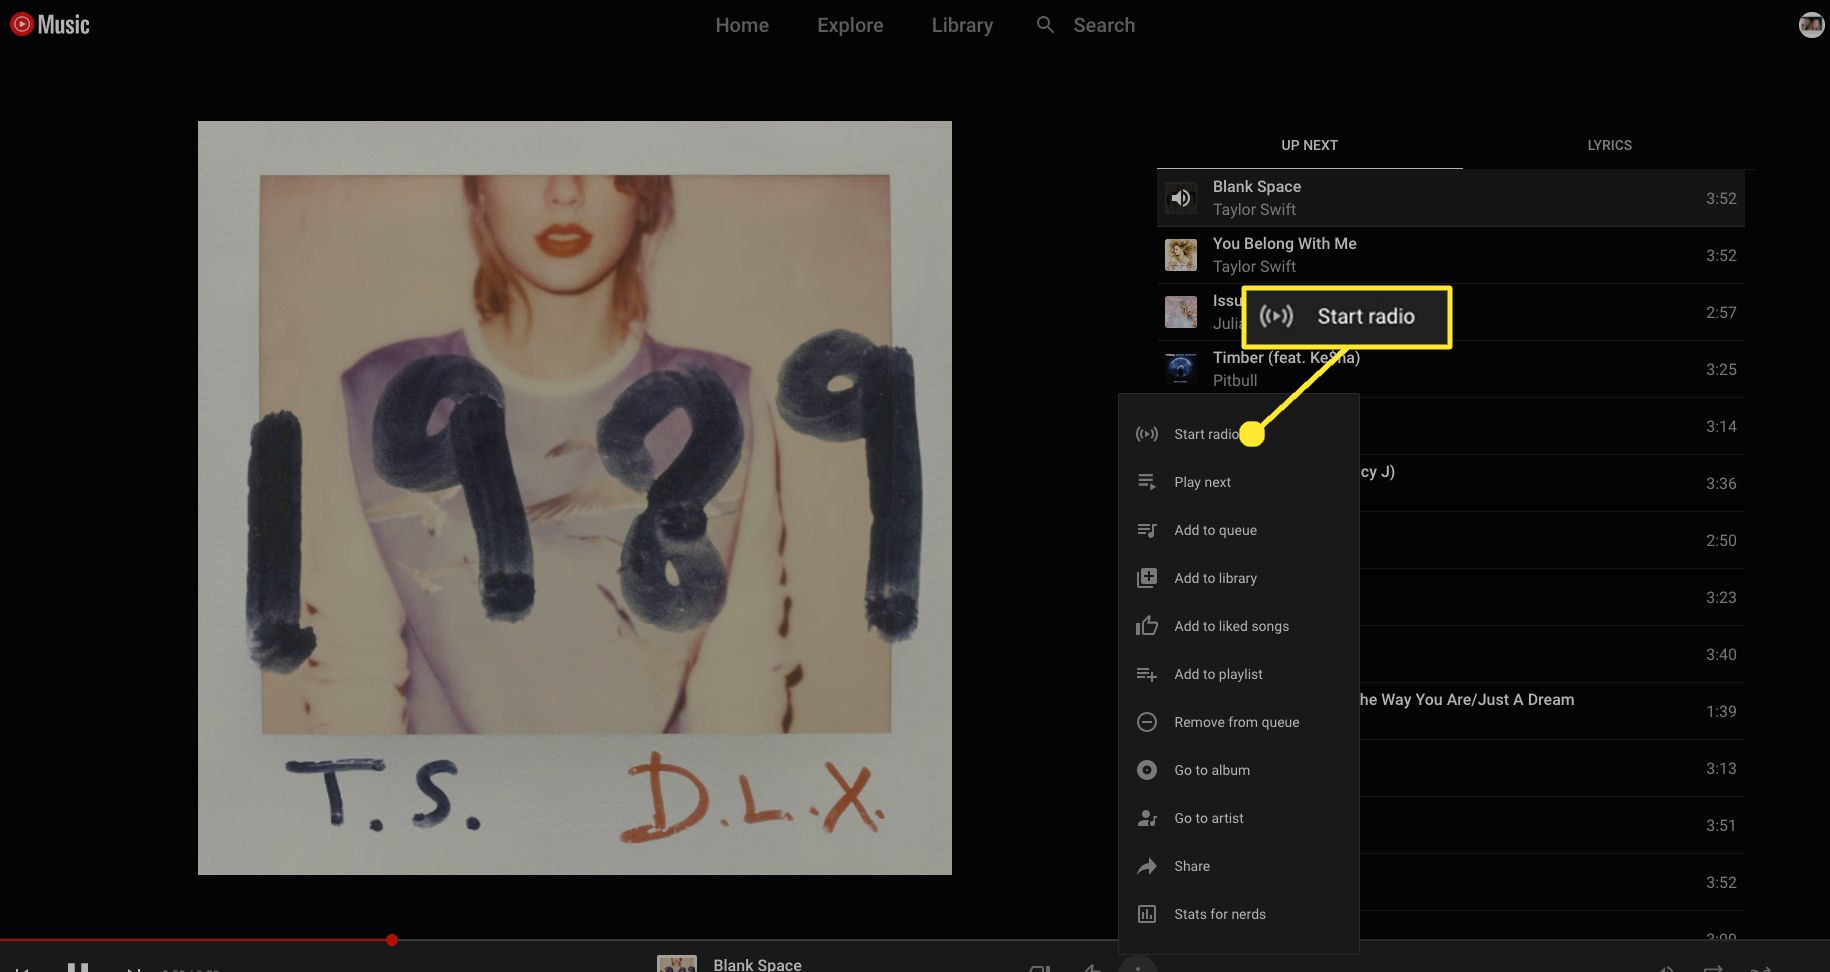Click Share in the context menu
The image size is (1830, 972).
coord(1238,866)
